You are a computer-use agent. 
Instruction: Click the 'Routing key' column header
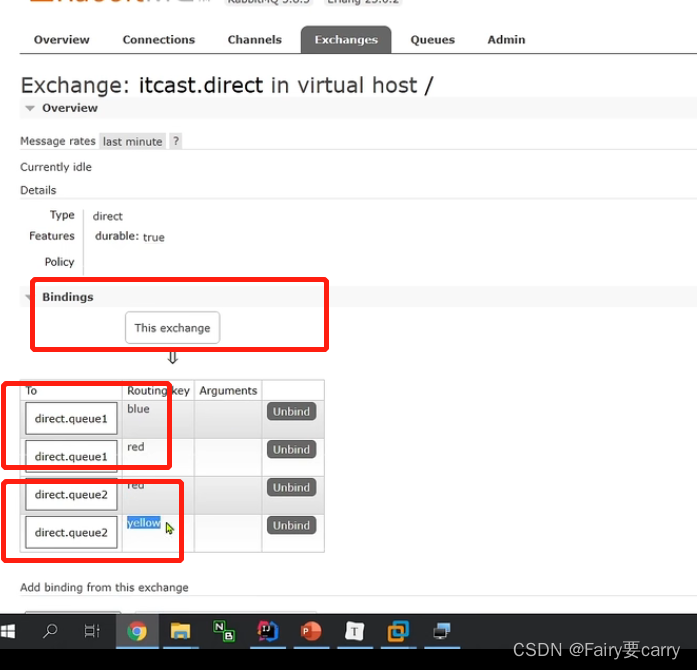[x=158, y=390]
